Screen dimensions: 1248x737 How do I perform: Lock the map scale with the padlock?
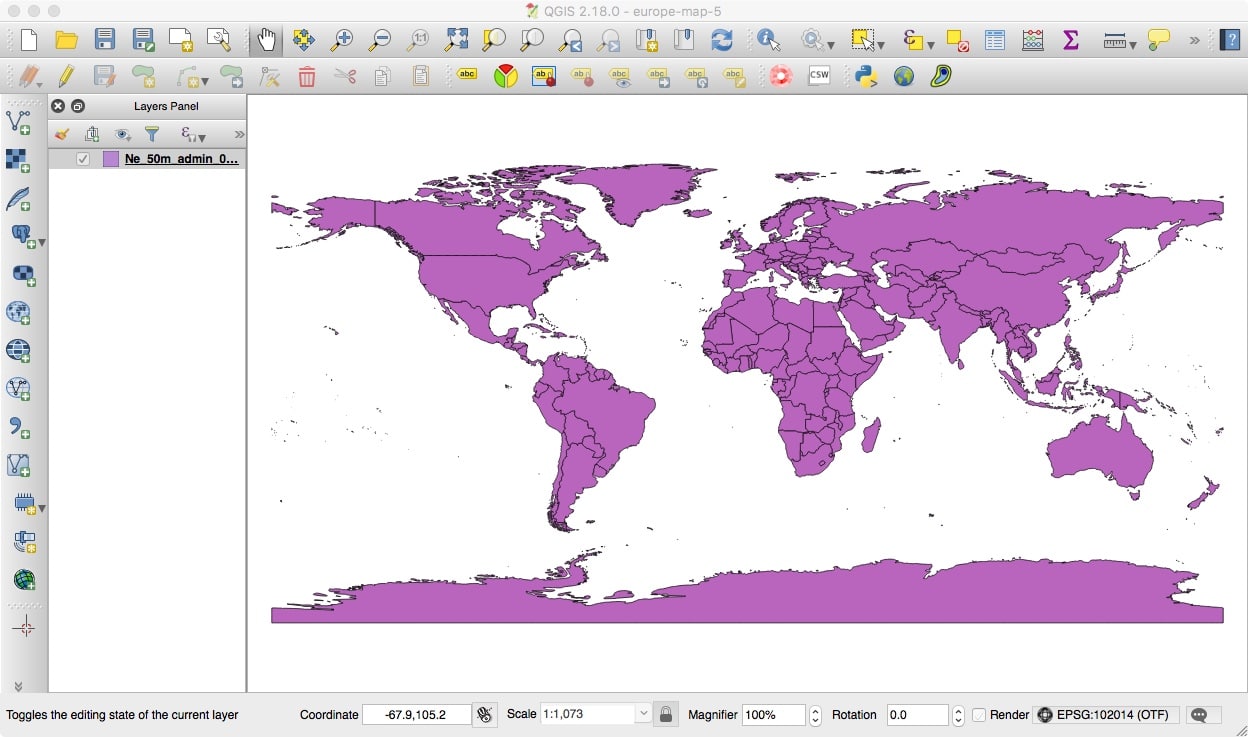pos(666,714)
